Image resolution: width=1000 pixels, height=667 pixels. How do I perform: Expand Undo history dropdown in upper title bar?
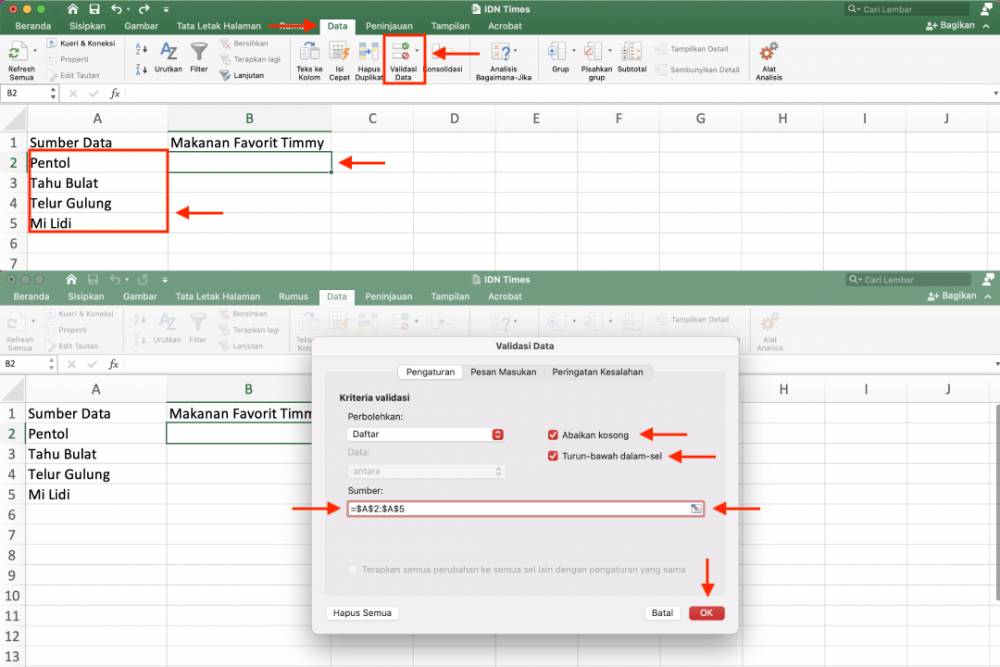pos(128,10)
